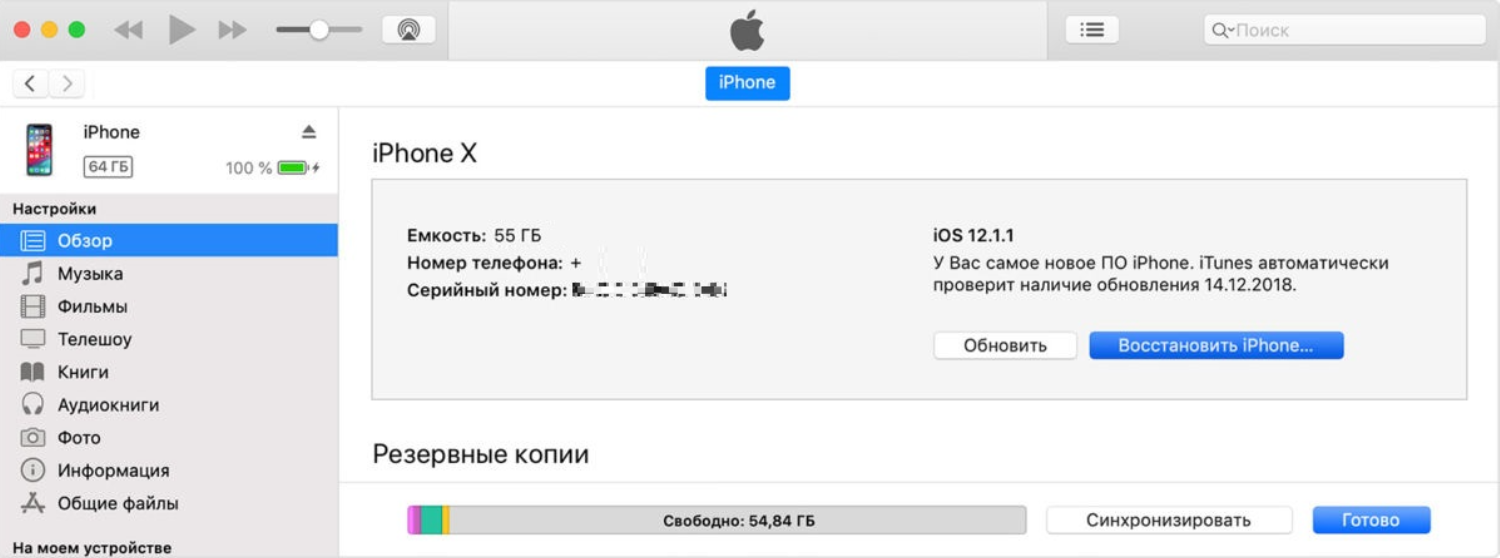Click Восстановить iPhone button
The width and height of the screenshot is (1500, 558).
pyautogui.click(x=1216, y=345)
